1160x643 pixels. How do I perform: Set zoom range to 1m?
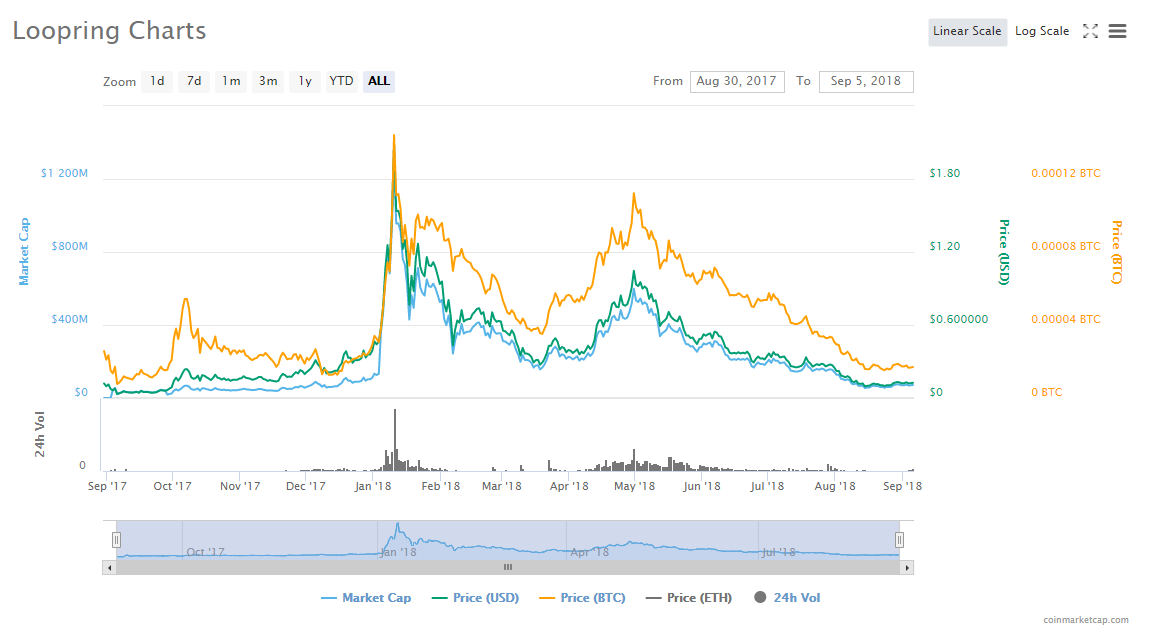click(231, 81)
